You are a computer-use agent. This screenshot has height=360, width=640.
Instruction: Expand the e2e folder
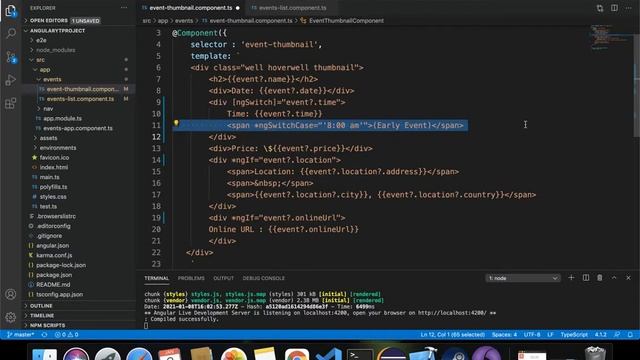click(x=41, y=40)
